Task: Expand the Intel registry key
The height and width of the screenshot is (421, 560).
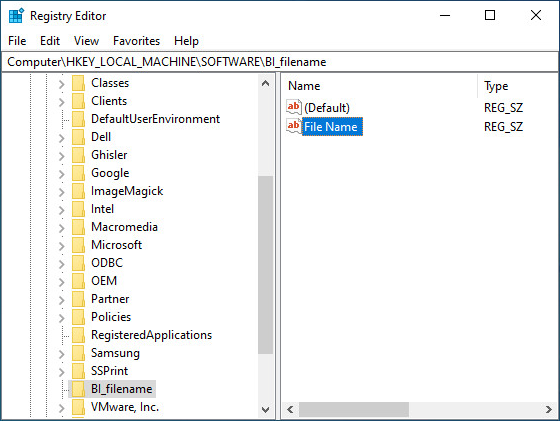Action: (61, 210)
